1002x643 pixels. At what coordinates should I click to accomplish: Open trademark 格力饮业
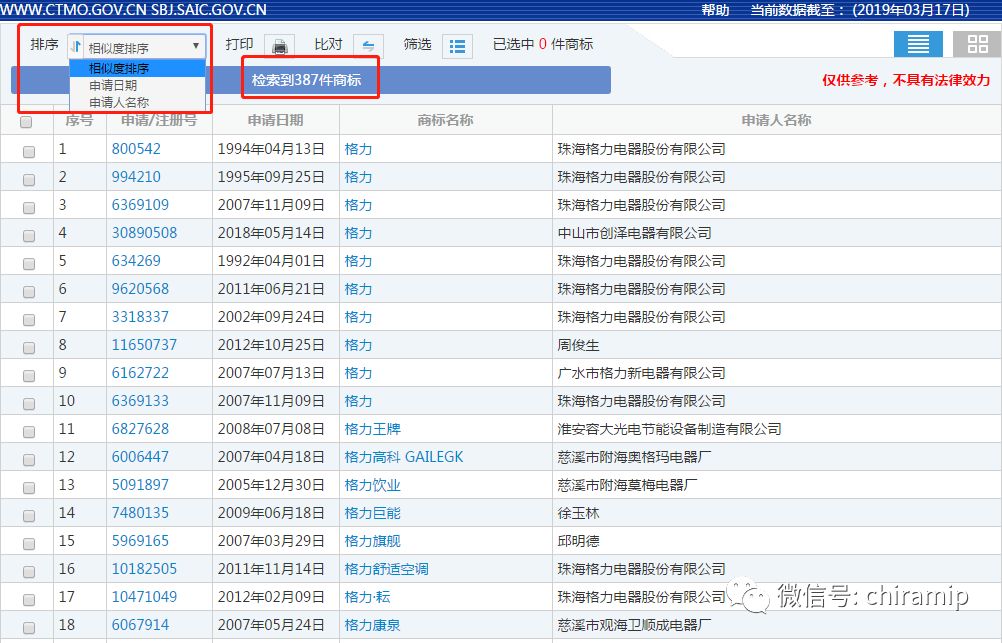click(373, 485)
